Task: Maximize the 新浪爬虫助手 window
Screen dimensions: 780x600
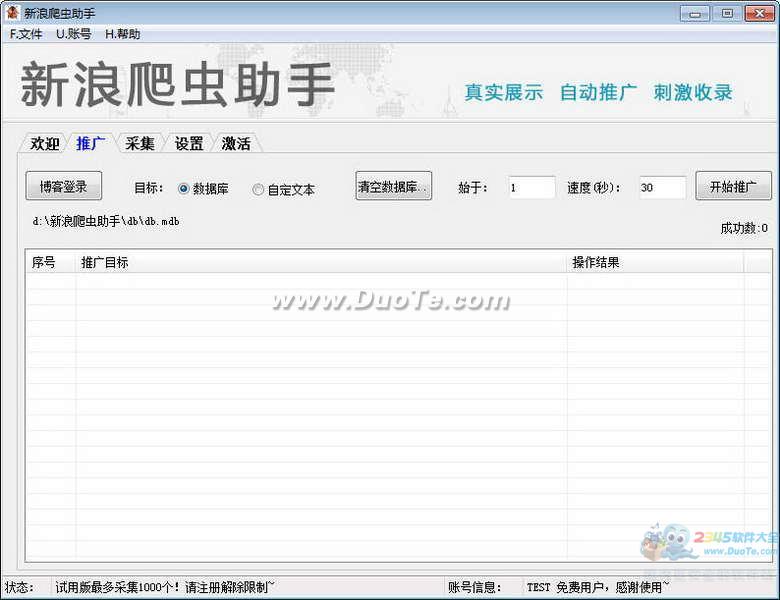Action: [727, 13]
